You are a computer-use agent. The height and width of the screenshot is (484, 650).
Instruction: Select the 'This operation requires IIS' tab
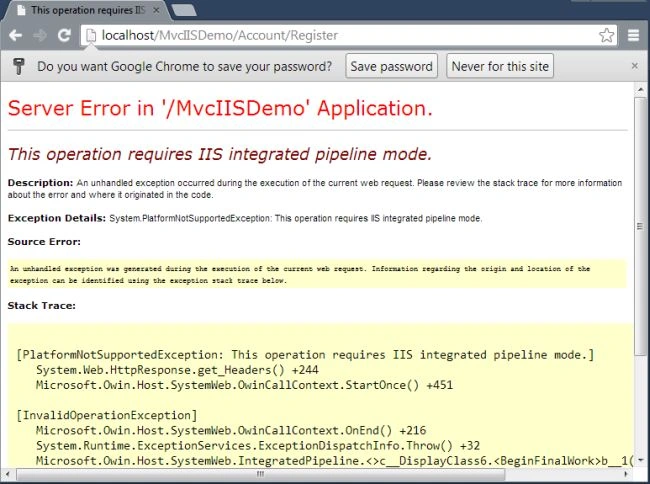(85, 10)
